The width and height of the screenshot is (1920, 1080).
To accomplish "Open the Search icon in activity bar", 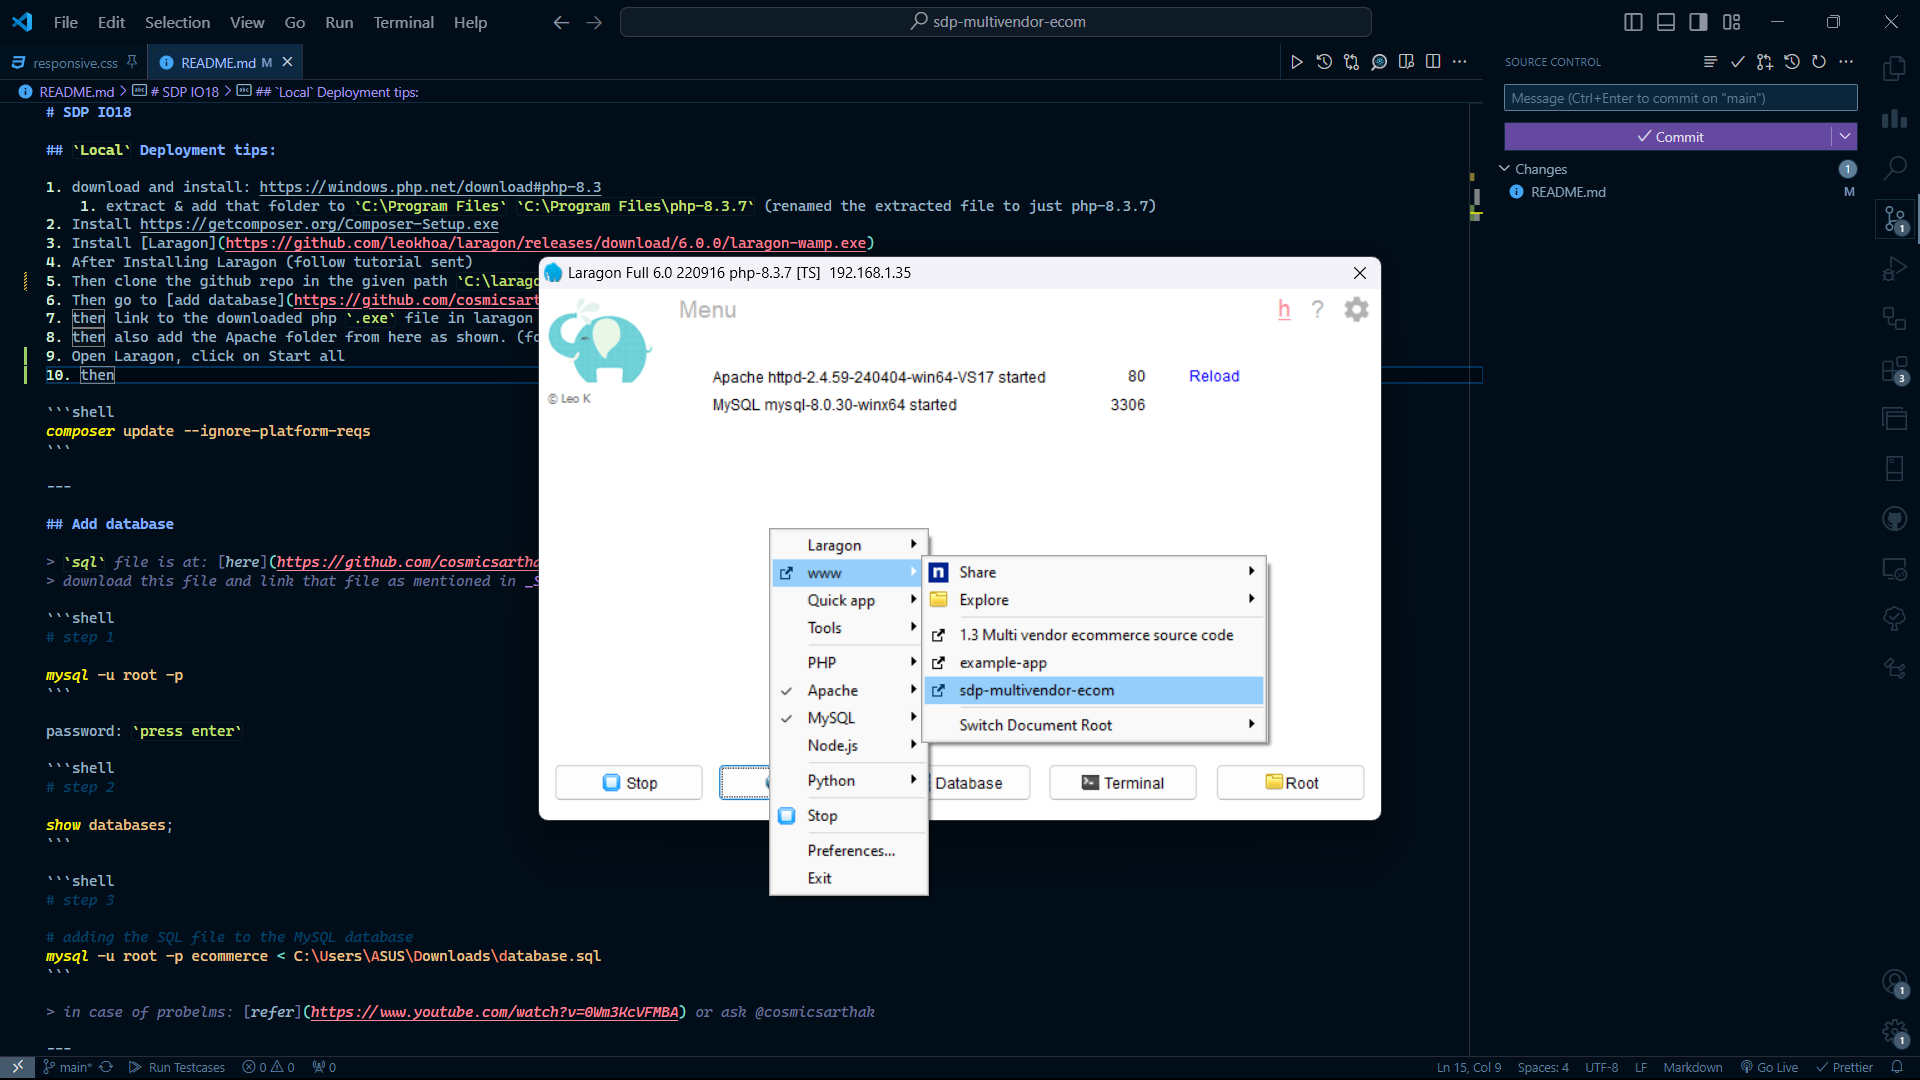I will (1894, 168).
